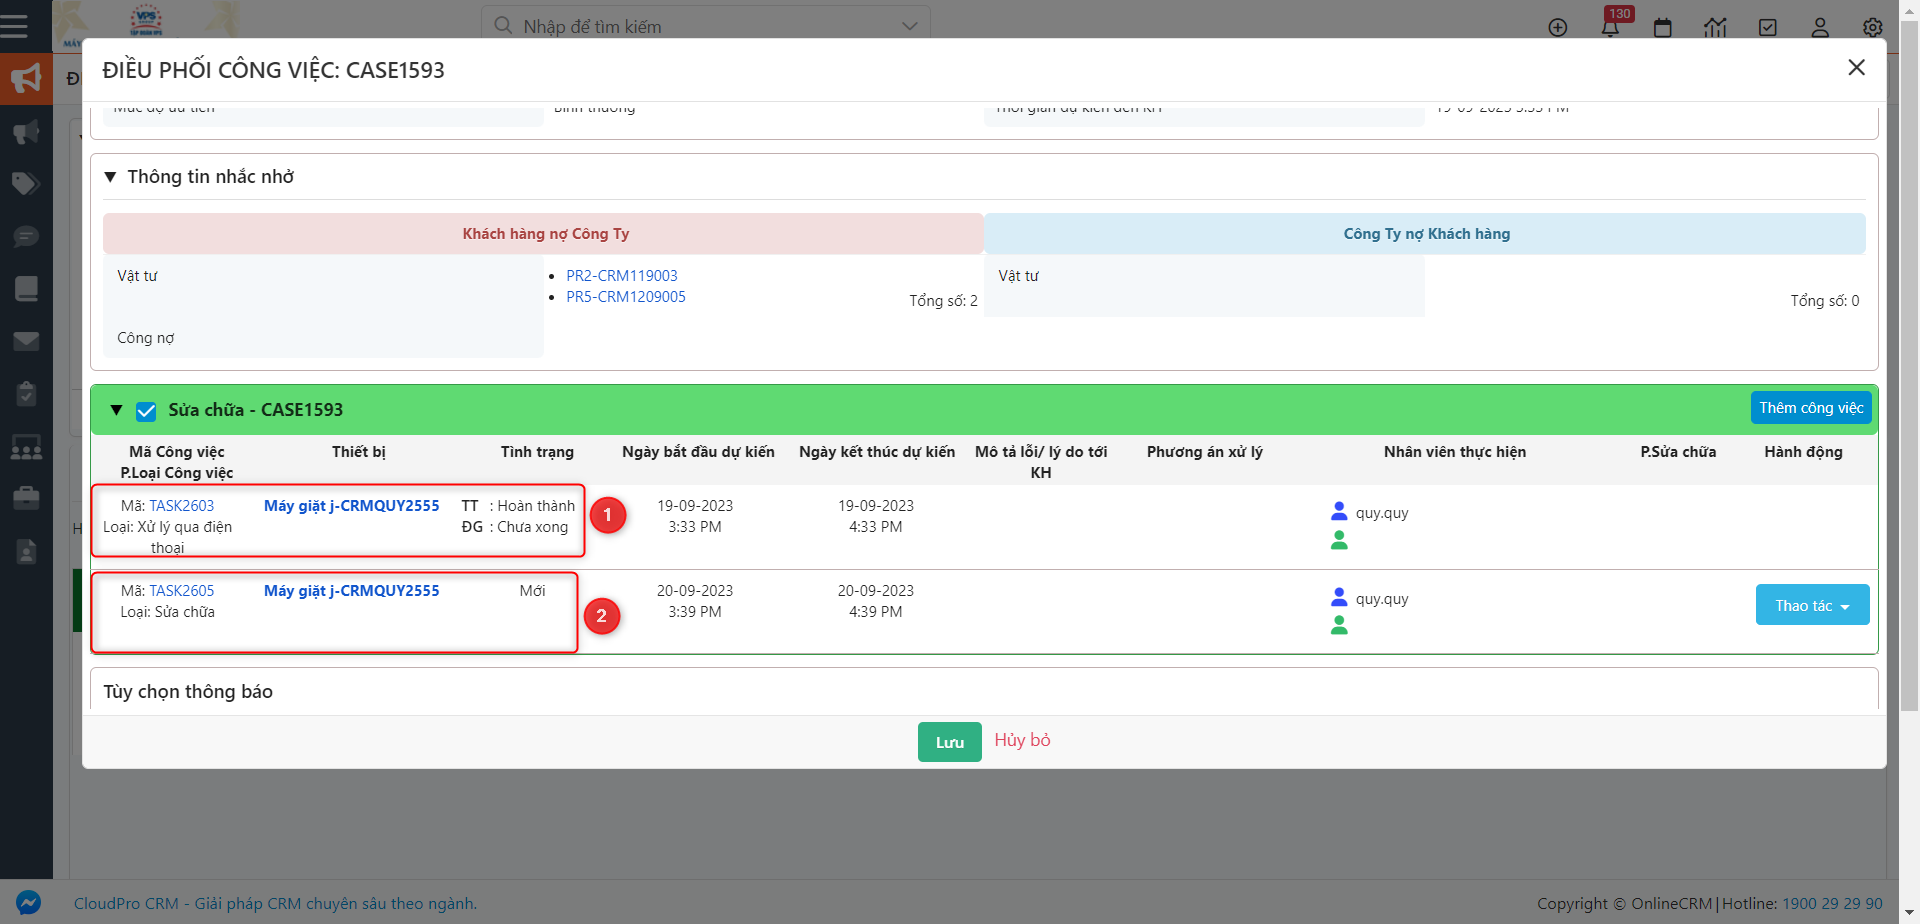Click the Lưu save button

click(949, 742)
